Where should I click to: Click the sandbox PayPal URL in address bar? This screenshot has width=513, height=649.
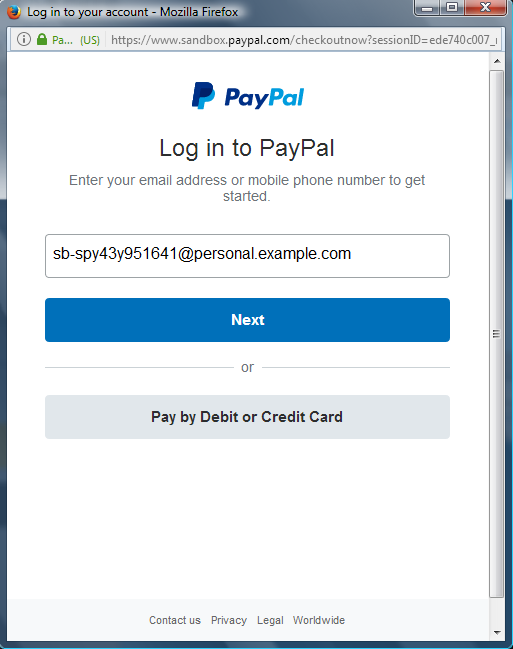coord(303,40)
